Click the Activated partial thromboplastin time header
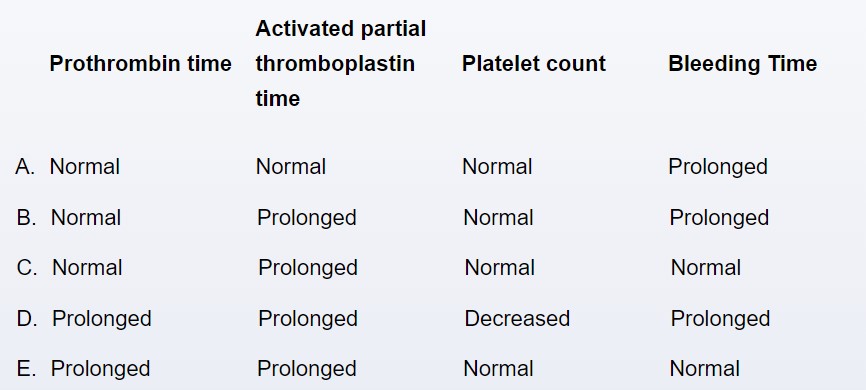Viewport: 866px width, 390px height. click(340, 64)
